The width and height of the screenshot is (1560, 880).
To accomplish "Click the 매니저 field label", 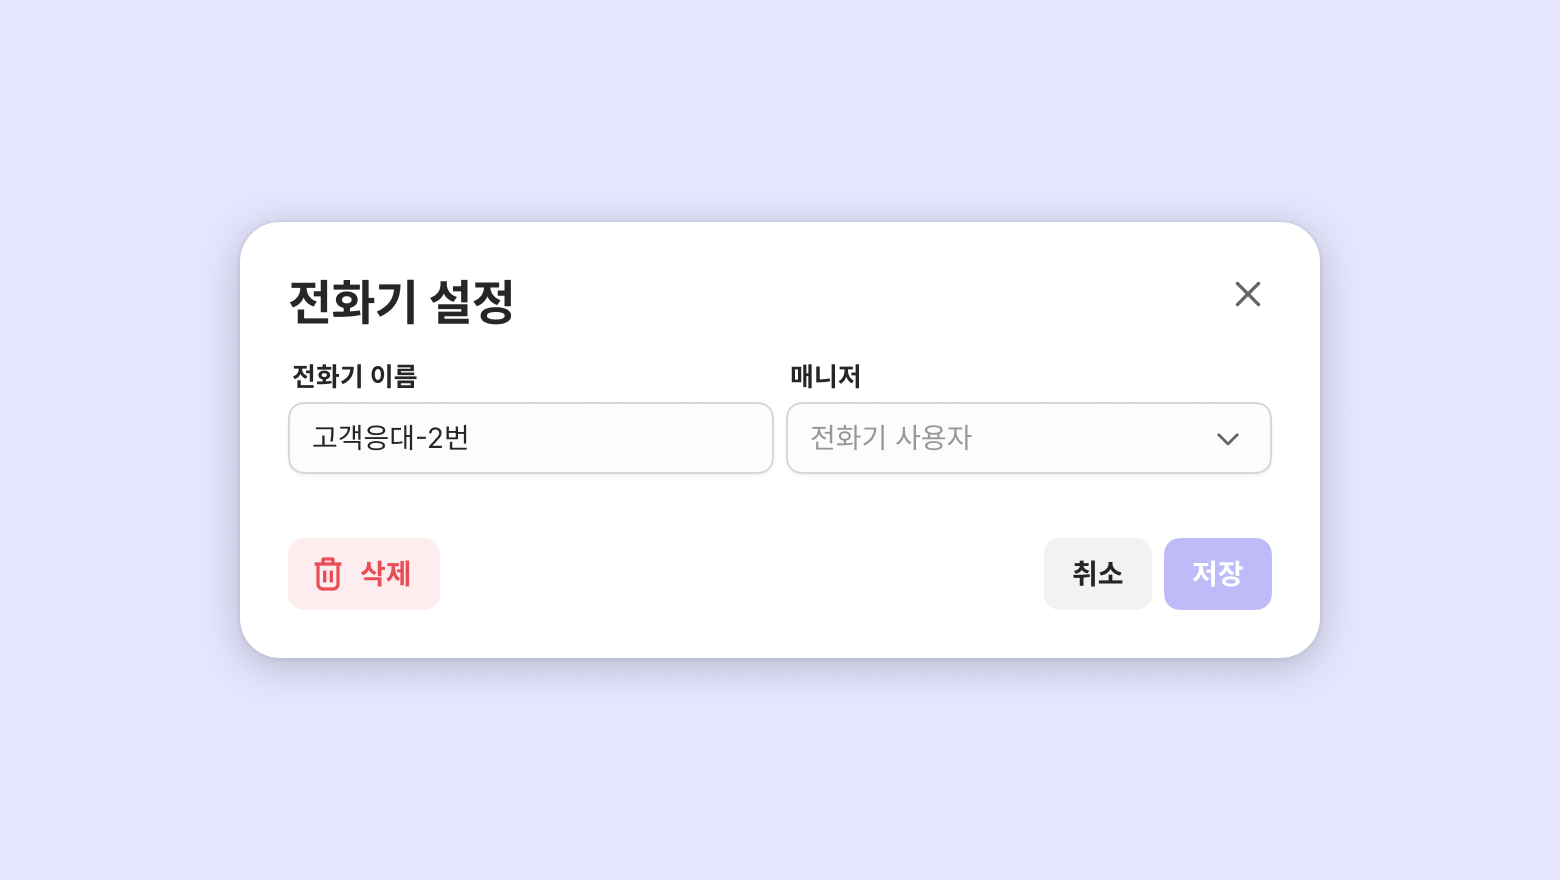I will point(825,376).
